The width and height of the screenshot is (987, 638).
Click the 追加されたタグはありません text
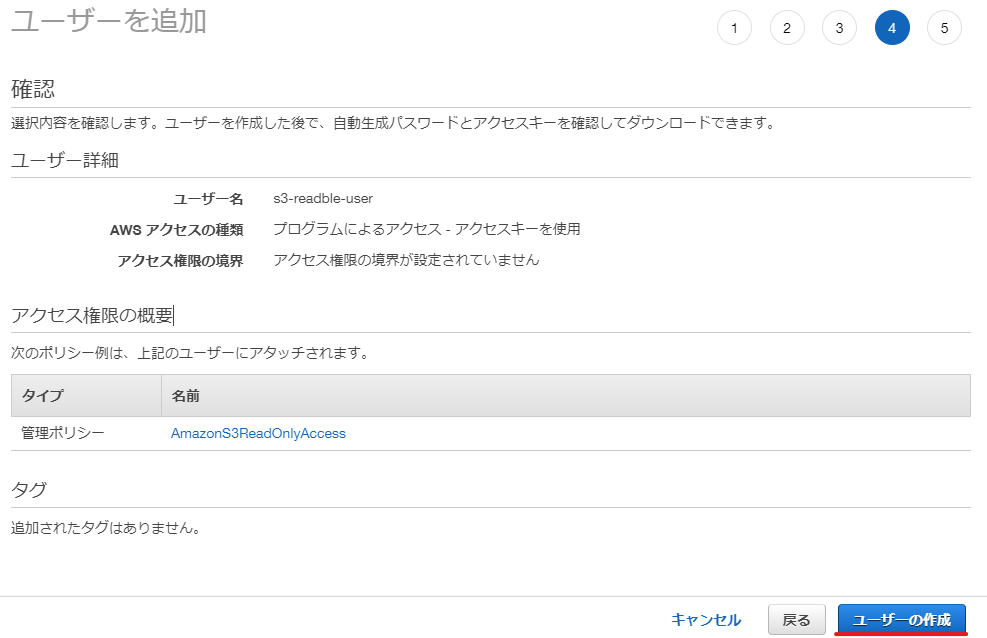point(106,528)
